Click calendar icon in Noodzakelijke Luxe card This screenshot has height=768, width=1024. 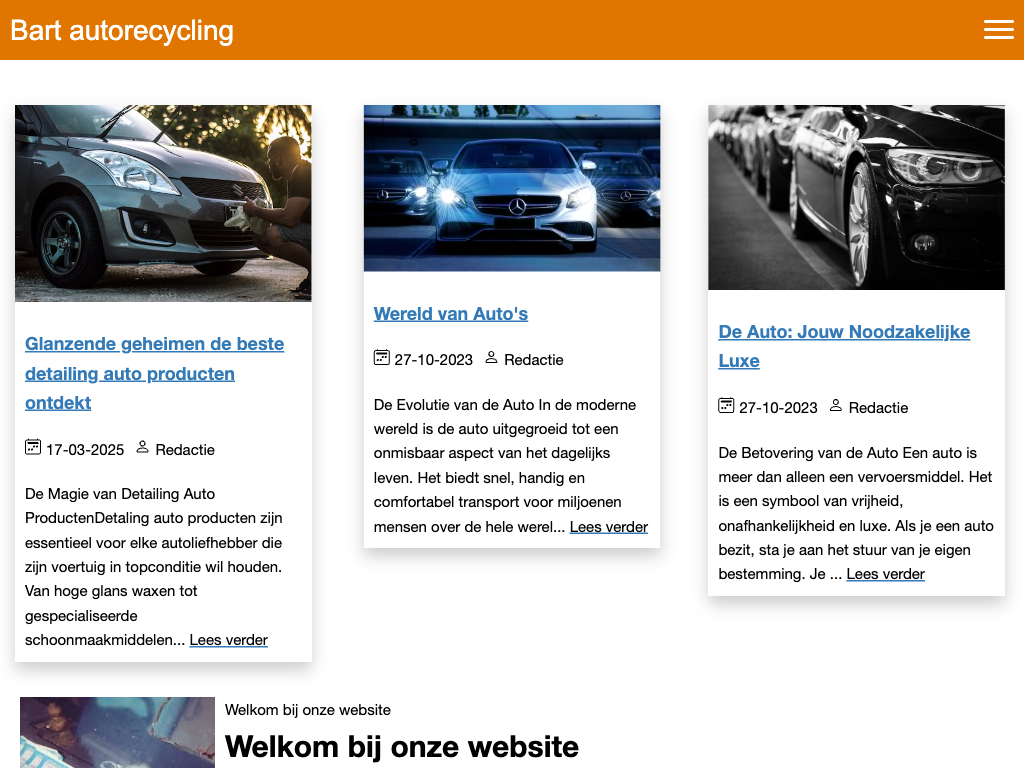pyautogui.click(x=726, y=405)
